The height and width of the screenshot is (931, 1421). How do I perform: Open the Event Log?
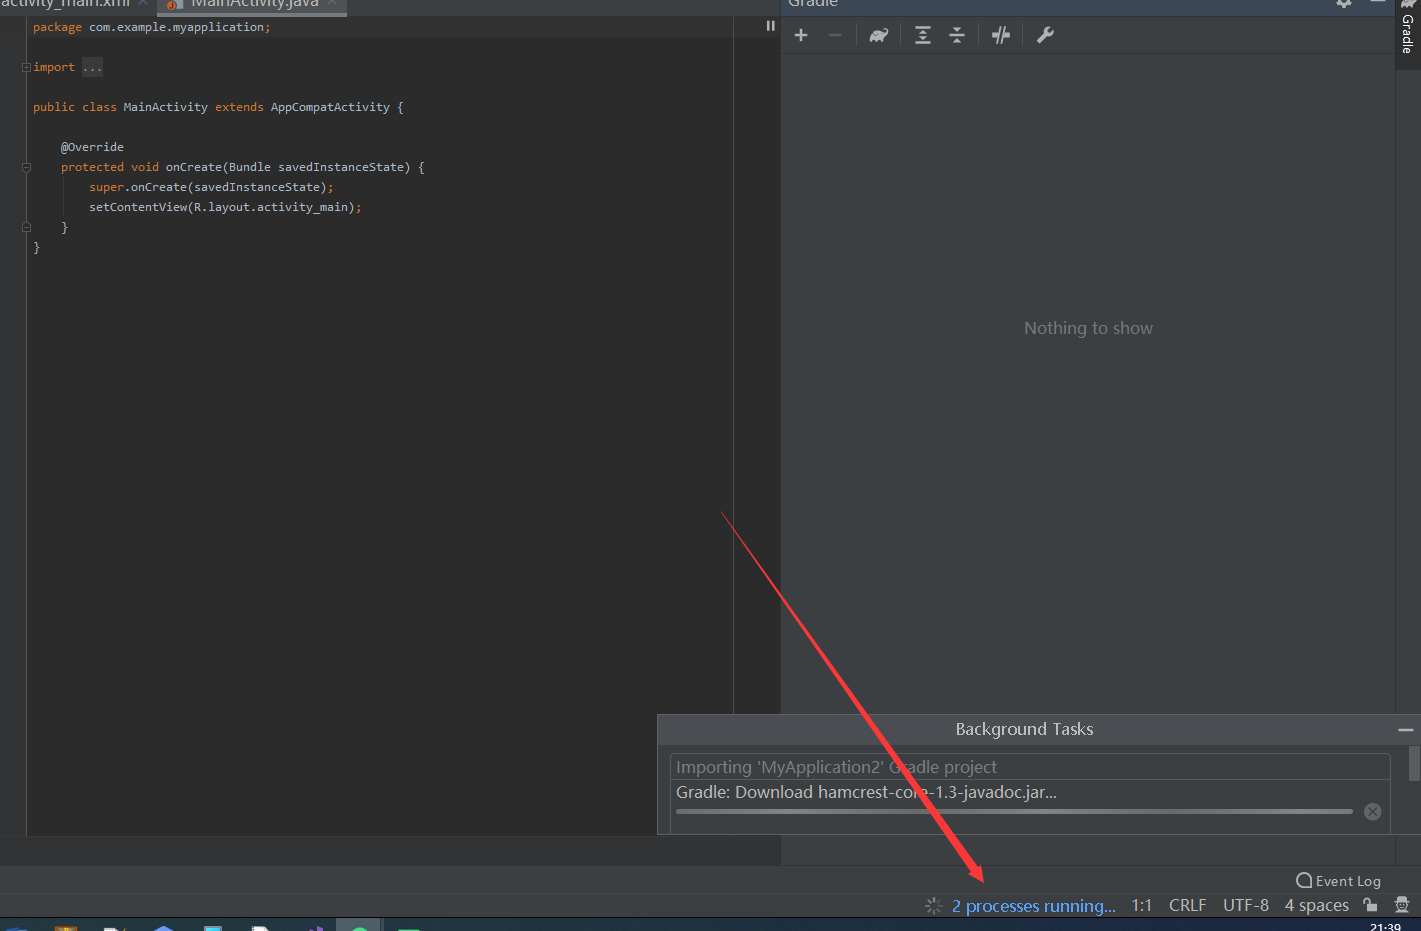1339,881
